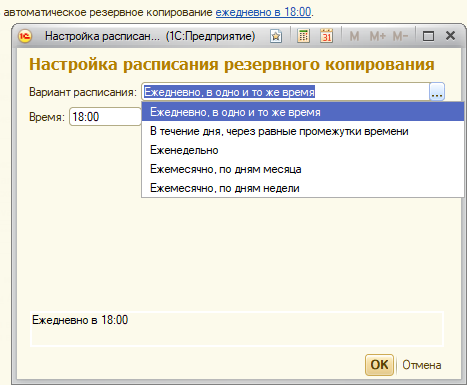467x385 pixels.
Task: Pick 'Ежемесячно, по дням недели' option
Action: tap(303, 188)
